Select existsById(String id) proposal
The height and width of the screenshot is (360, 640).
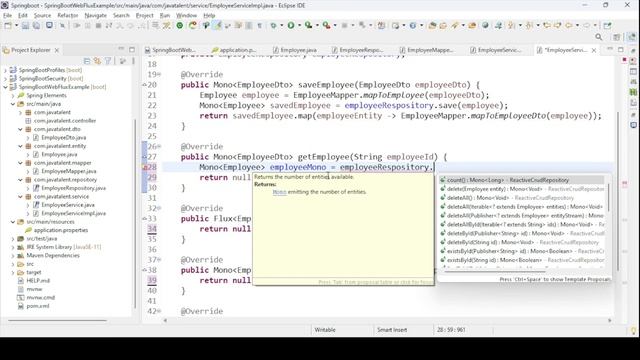tap(522, 260)
